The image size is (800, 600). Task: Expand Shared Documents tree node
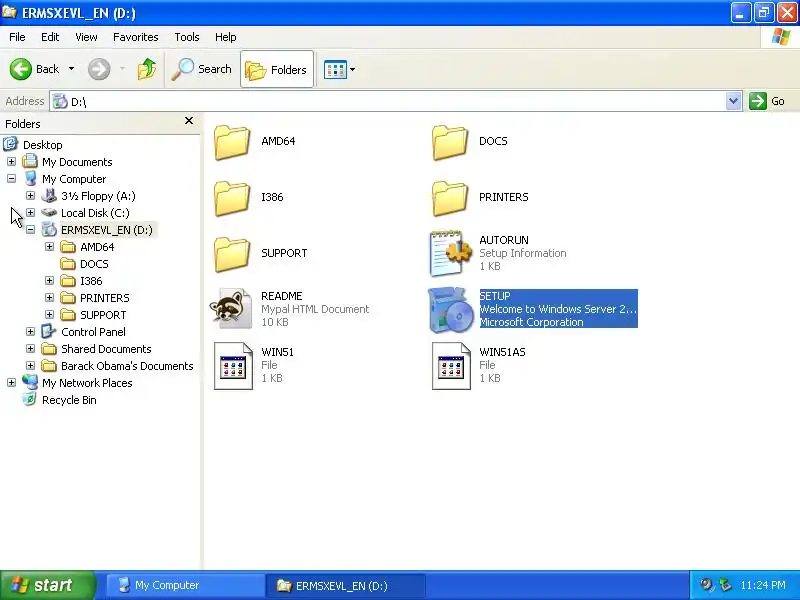pos(30,348)
